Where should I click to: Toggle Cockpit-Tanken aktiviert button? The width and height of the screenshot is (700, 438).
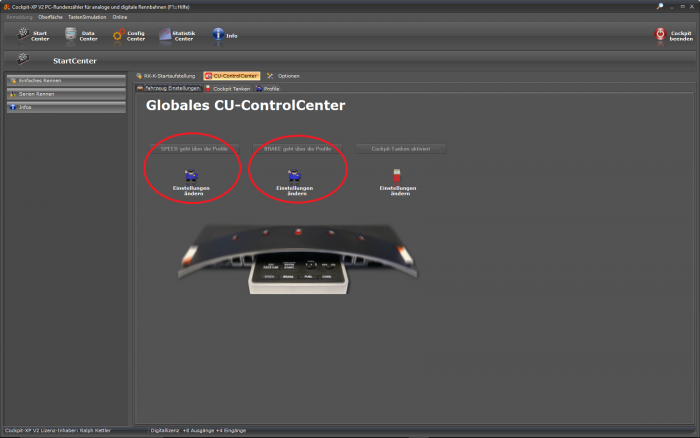(x=400, y=149)
